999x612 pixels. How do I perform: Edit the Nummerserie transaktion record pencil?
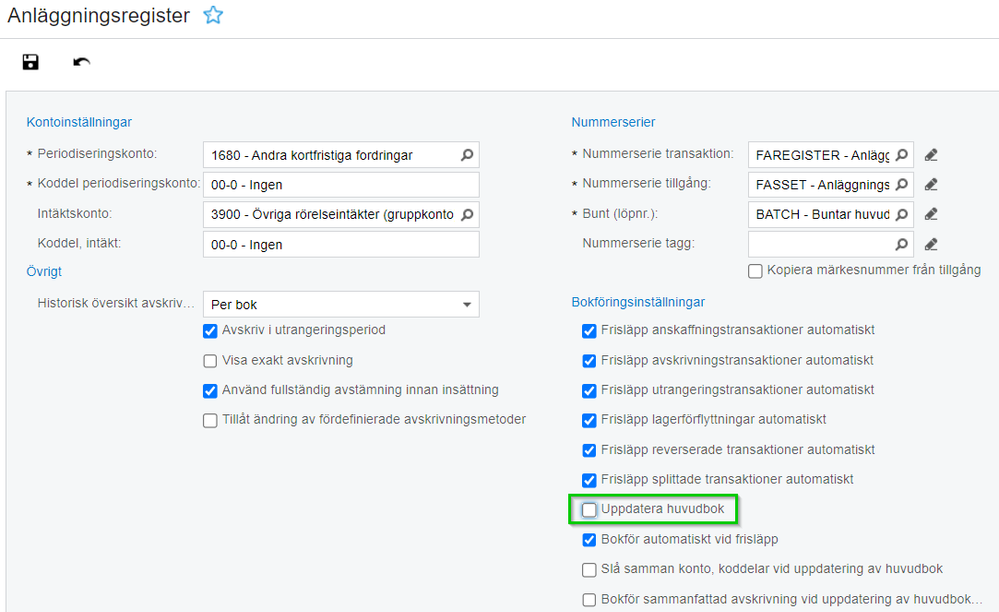point(931,155)
